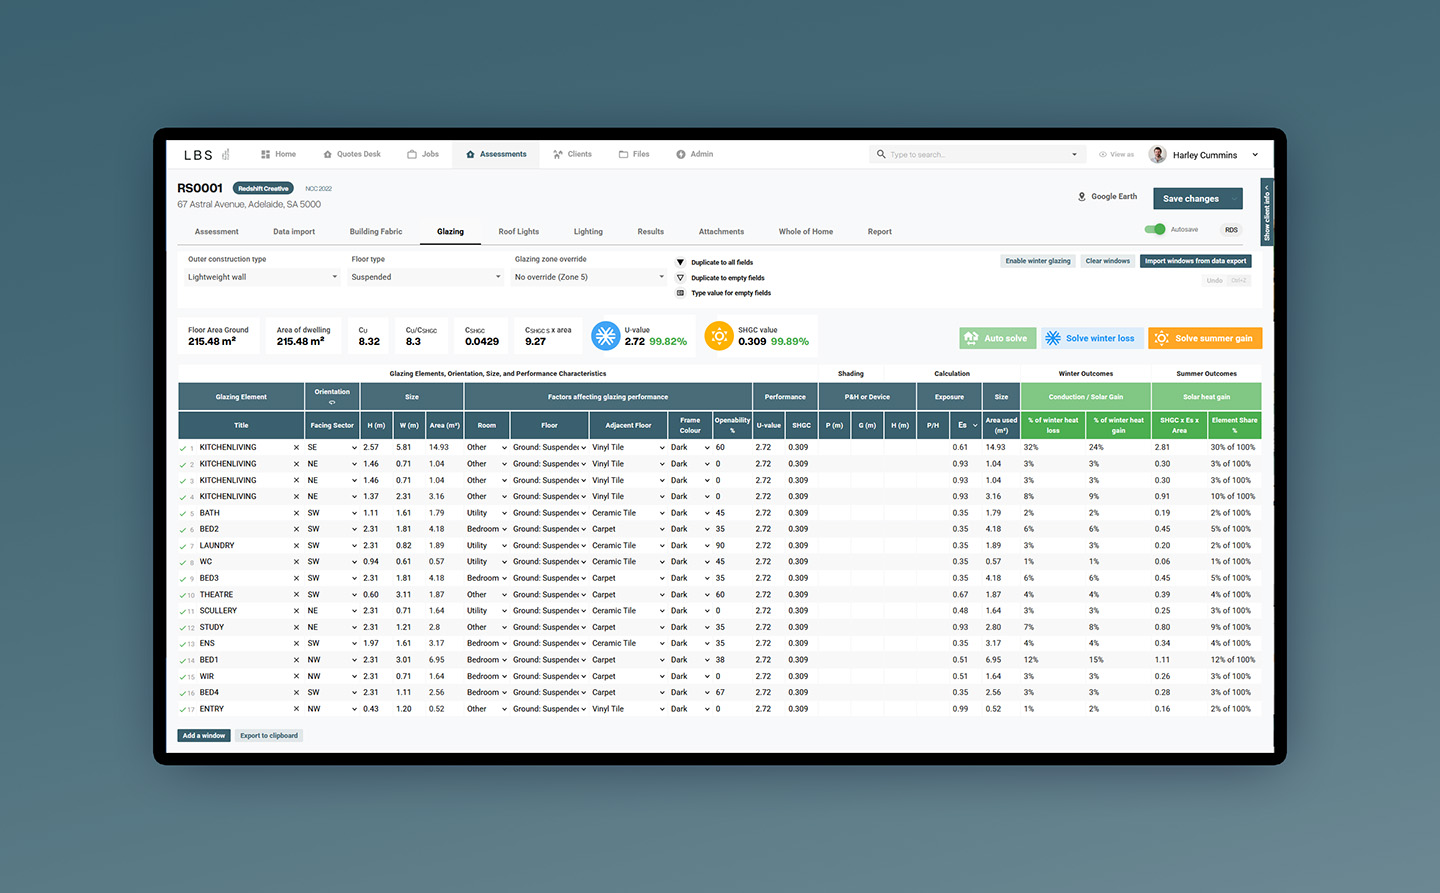Delete the BATH row with its X icon
This screenshot has height=893, width=1440.
[296, 513]
